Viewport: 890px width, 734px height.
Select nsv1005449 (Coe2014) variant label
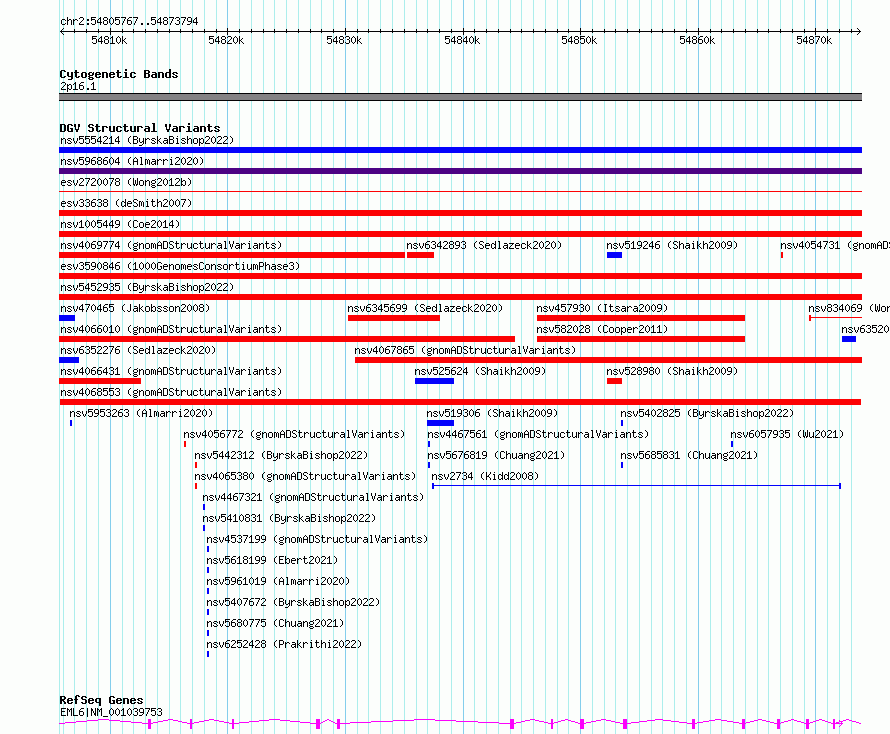click(120, 224)
